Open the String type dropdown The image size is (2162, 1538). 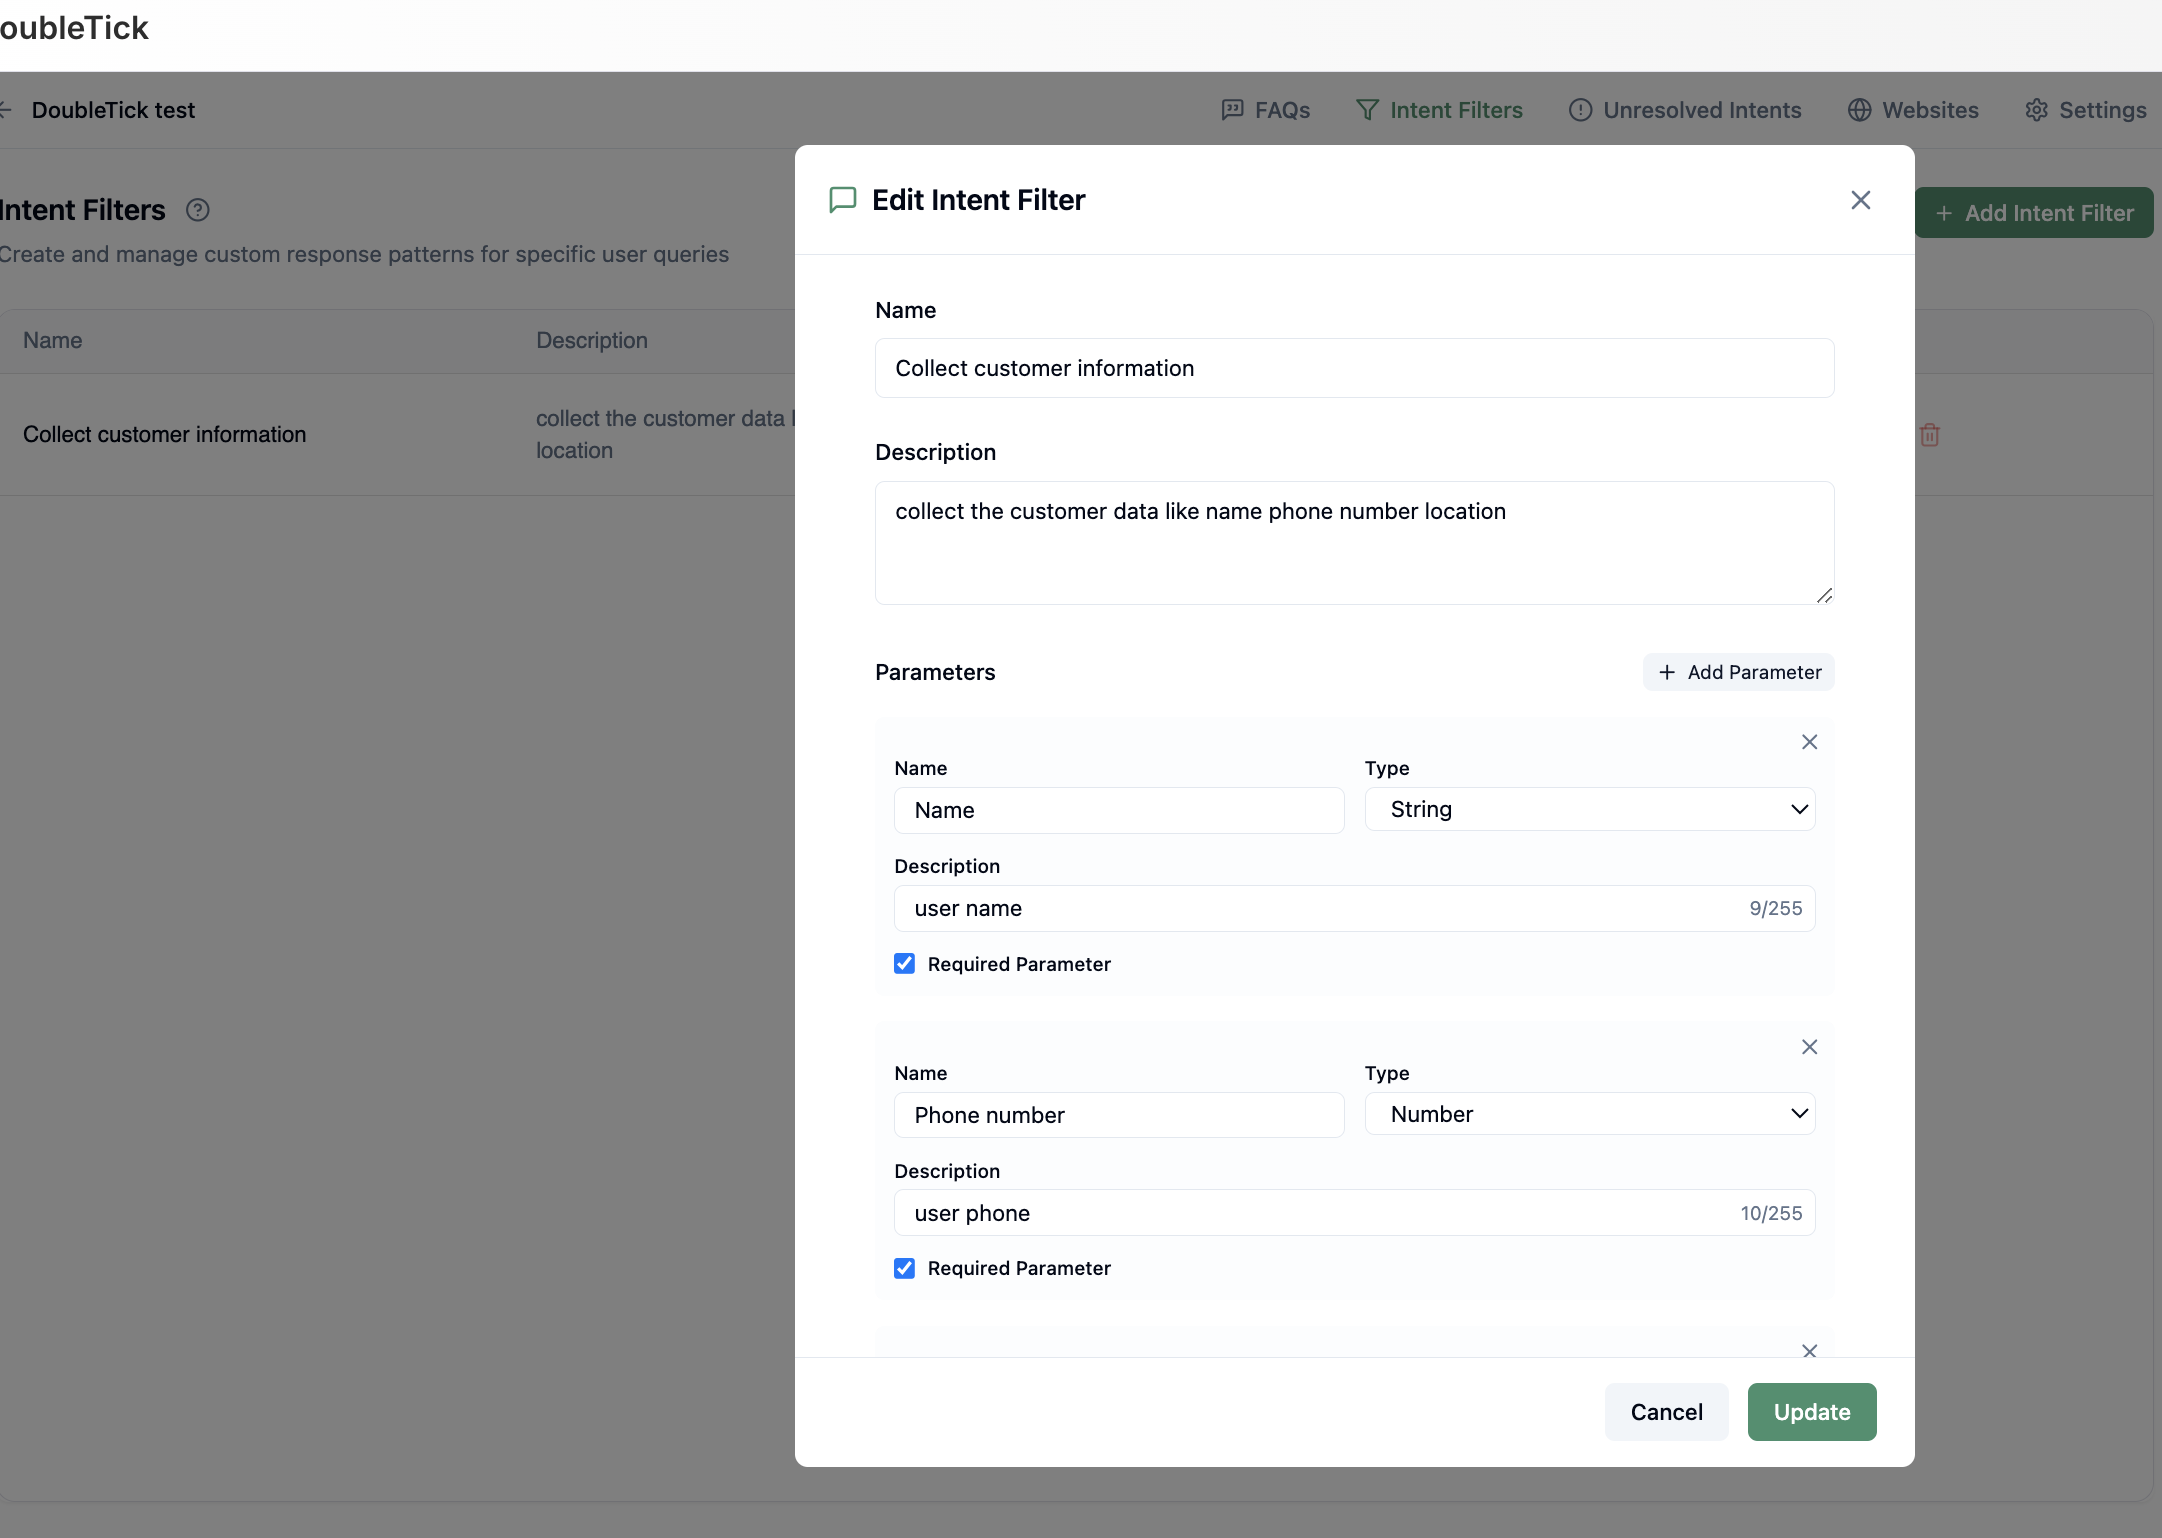[1589, 809]
